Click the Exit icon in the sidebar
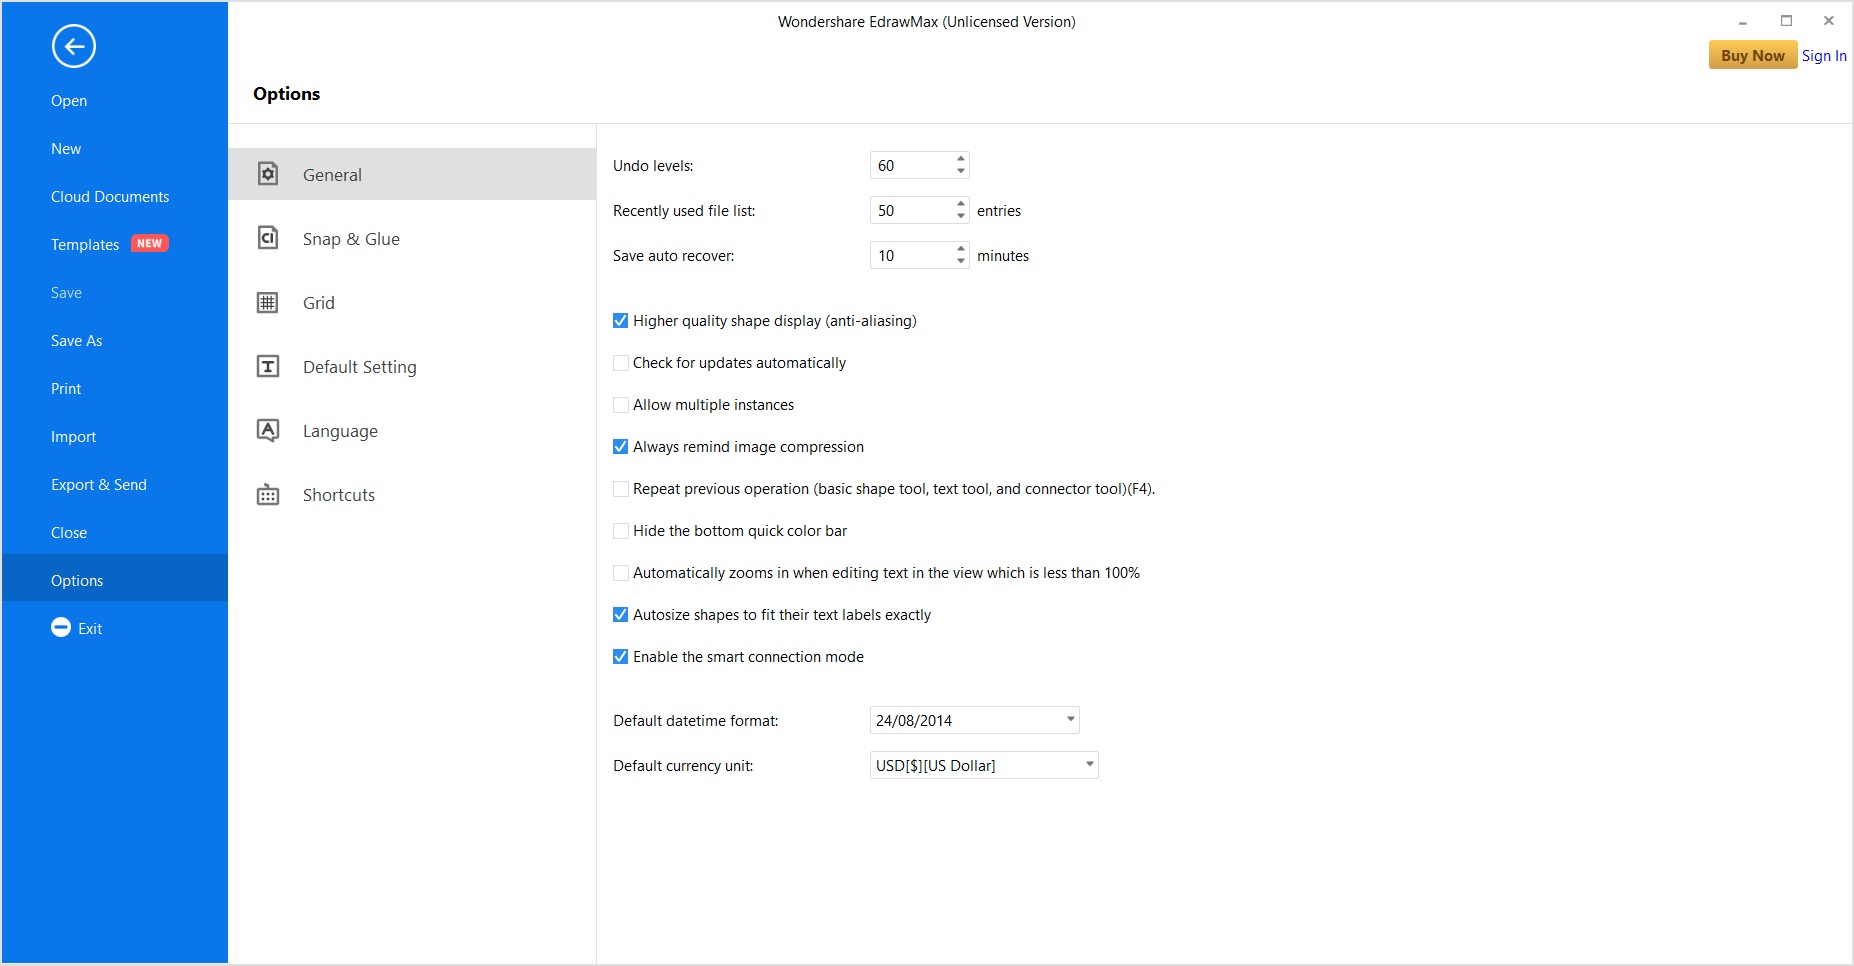 click(x=60, y=627)
